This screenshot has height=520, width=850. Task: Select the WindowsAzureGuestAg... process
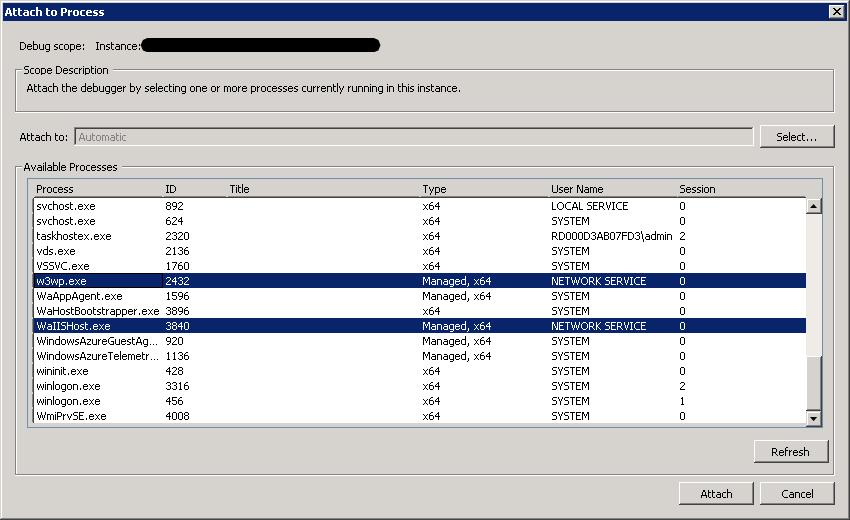(420, 341)
